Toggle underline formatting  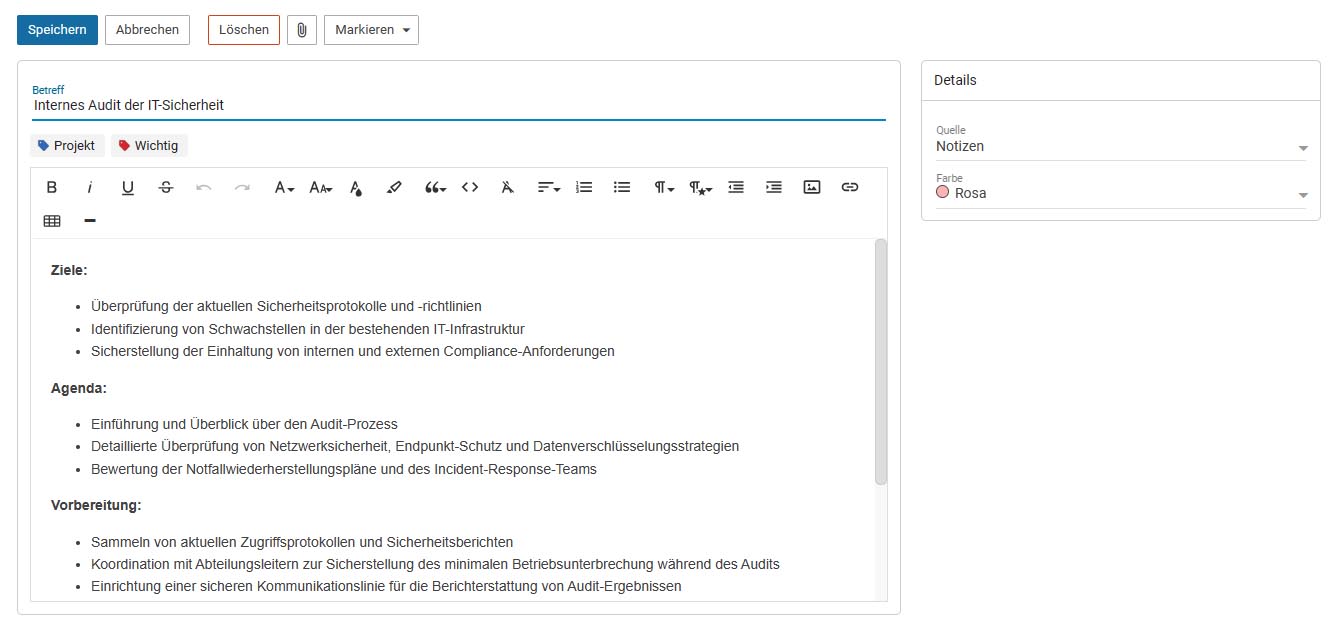point(128,187)
